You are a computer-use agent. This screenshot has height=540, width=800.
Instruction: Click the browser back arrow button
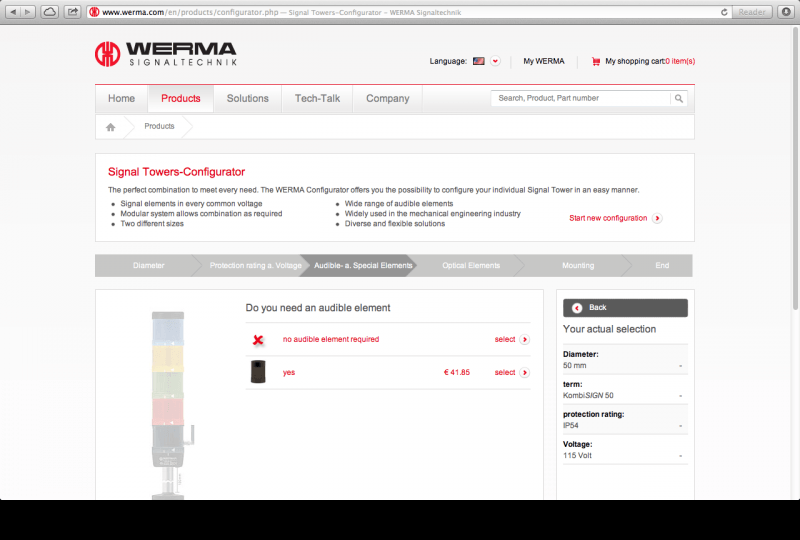pyautogui.click(x=13, y=12)
